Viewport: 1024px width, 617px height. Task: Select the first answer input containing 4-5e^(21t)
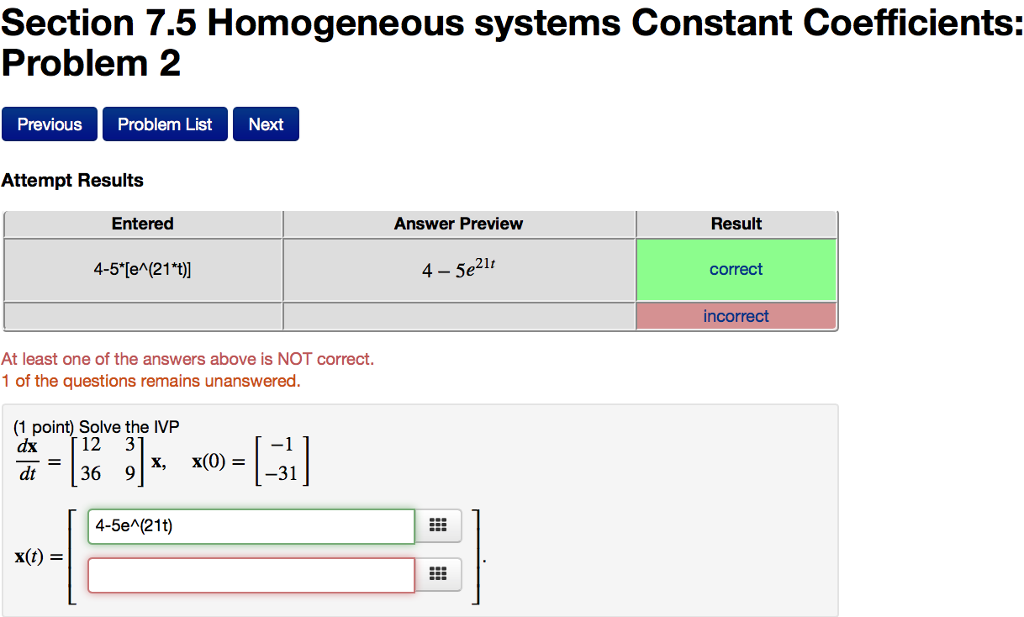pyautogui.click(x=250, y=525)
